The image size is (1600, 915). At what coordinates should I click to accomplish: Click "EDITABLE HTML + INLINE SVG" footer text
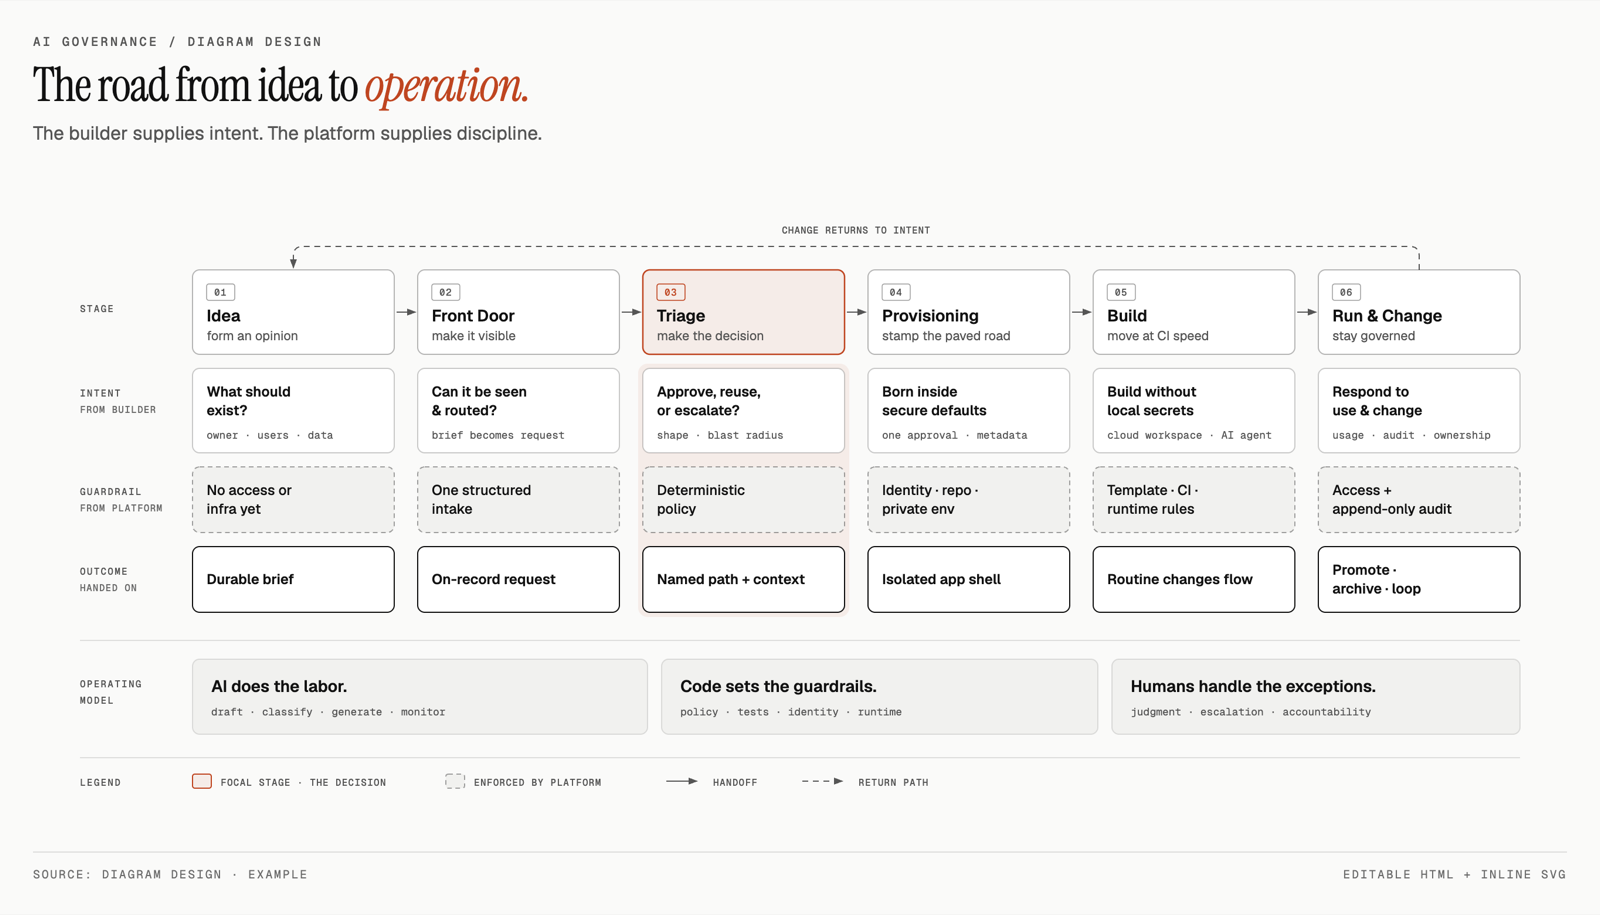(1455, 874)
